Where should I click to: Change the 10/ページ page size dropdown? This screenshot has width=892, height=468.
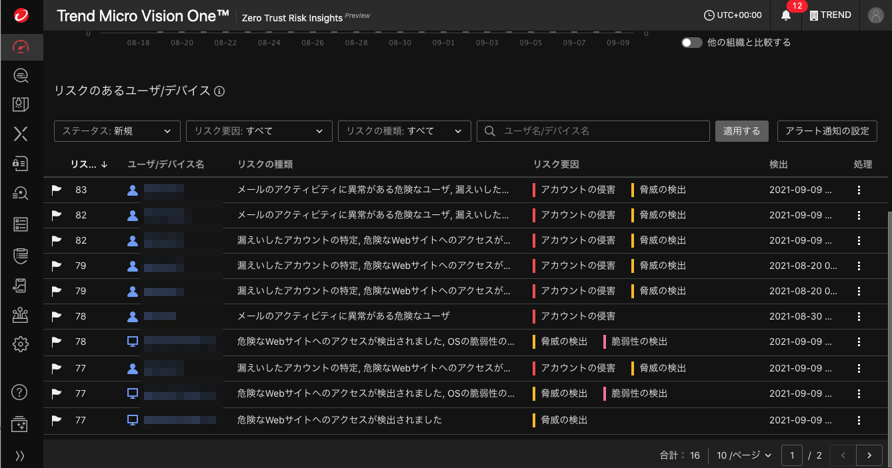coord(744,455)
